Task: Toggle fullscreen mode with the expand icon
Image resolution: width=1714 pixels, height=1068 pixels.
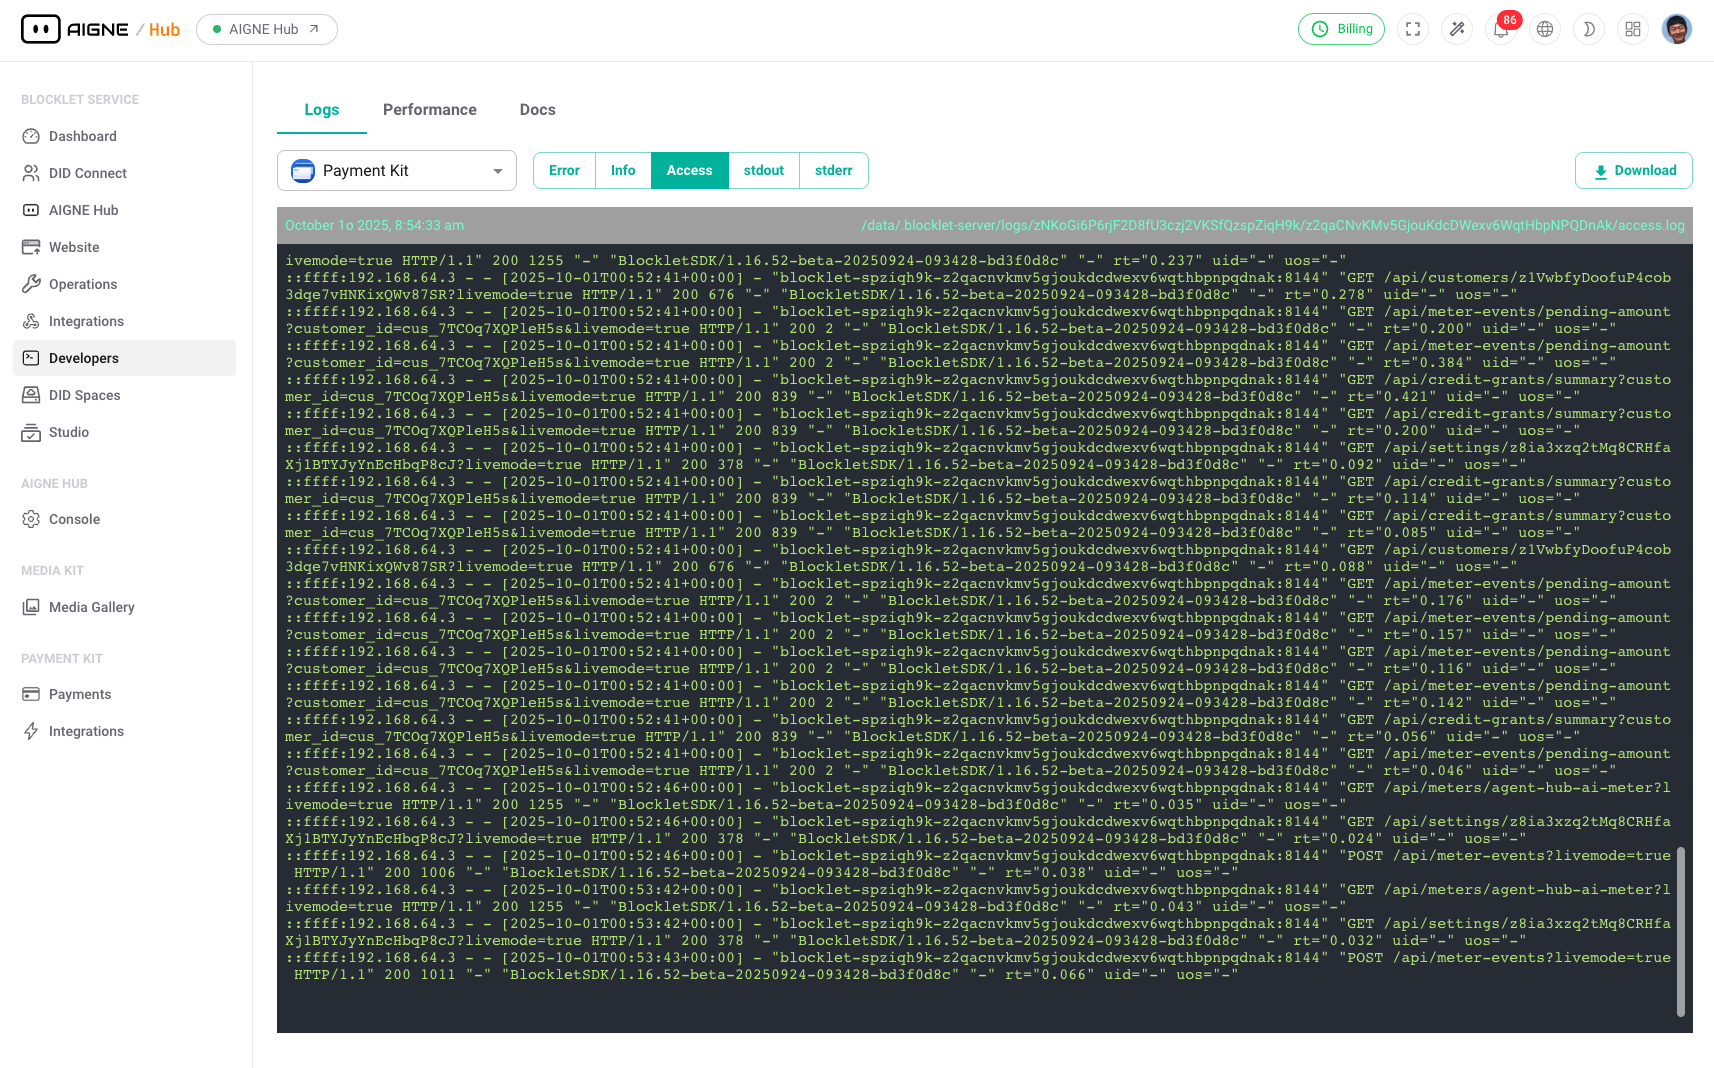Action: (1413, 29)
